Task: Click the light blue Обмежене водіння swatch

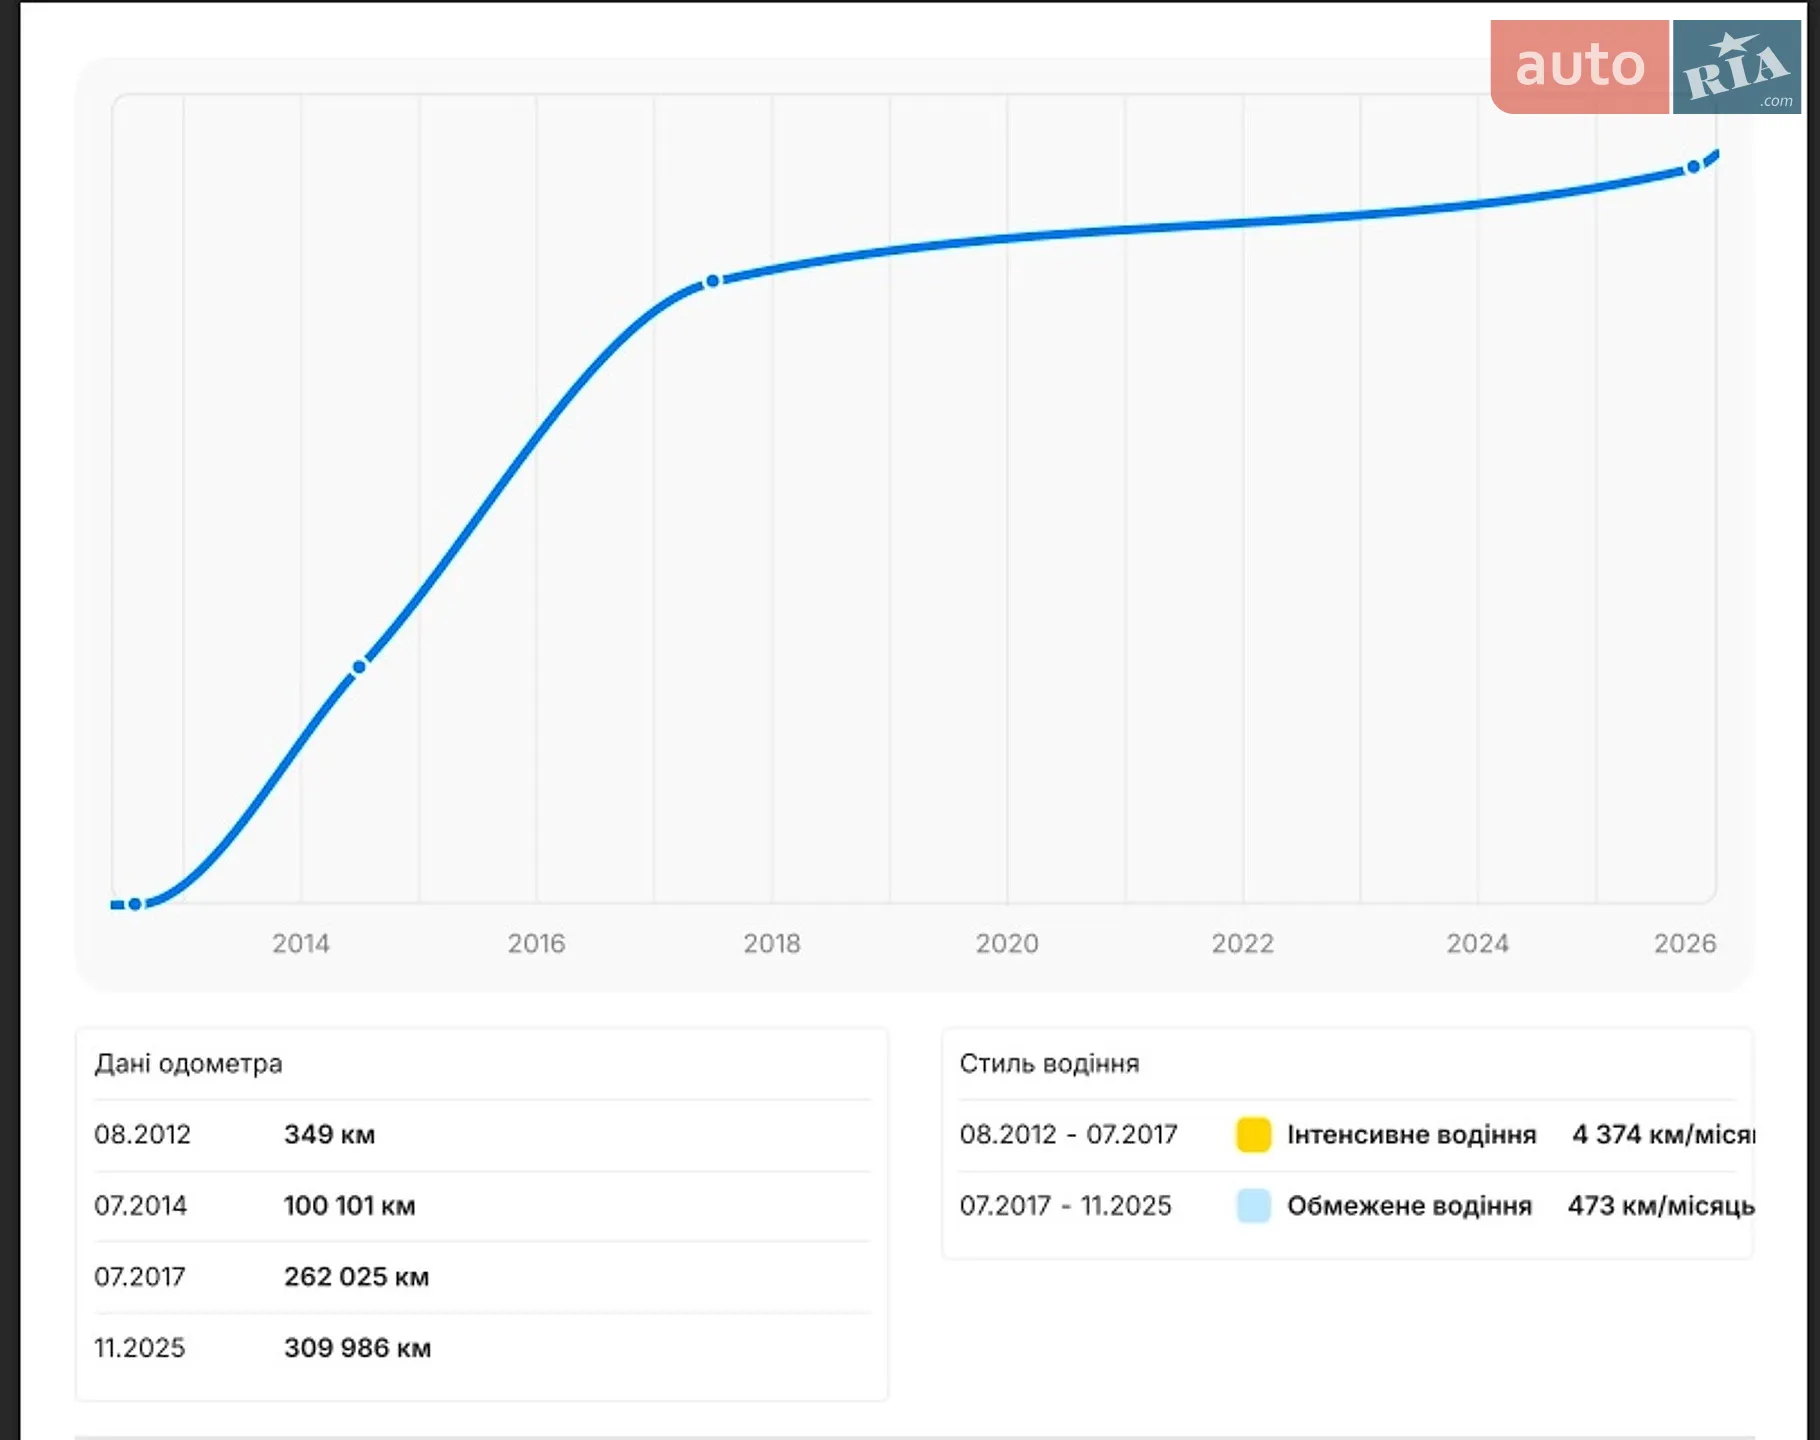Action: coord(1253,1206)
